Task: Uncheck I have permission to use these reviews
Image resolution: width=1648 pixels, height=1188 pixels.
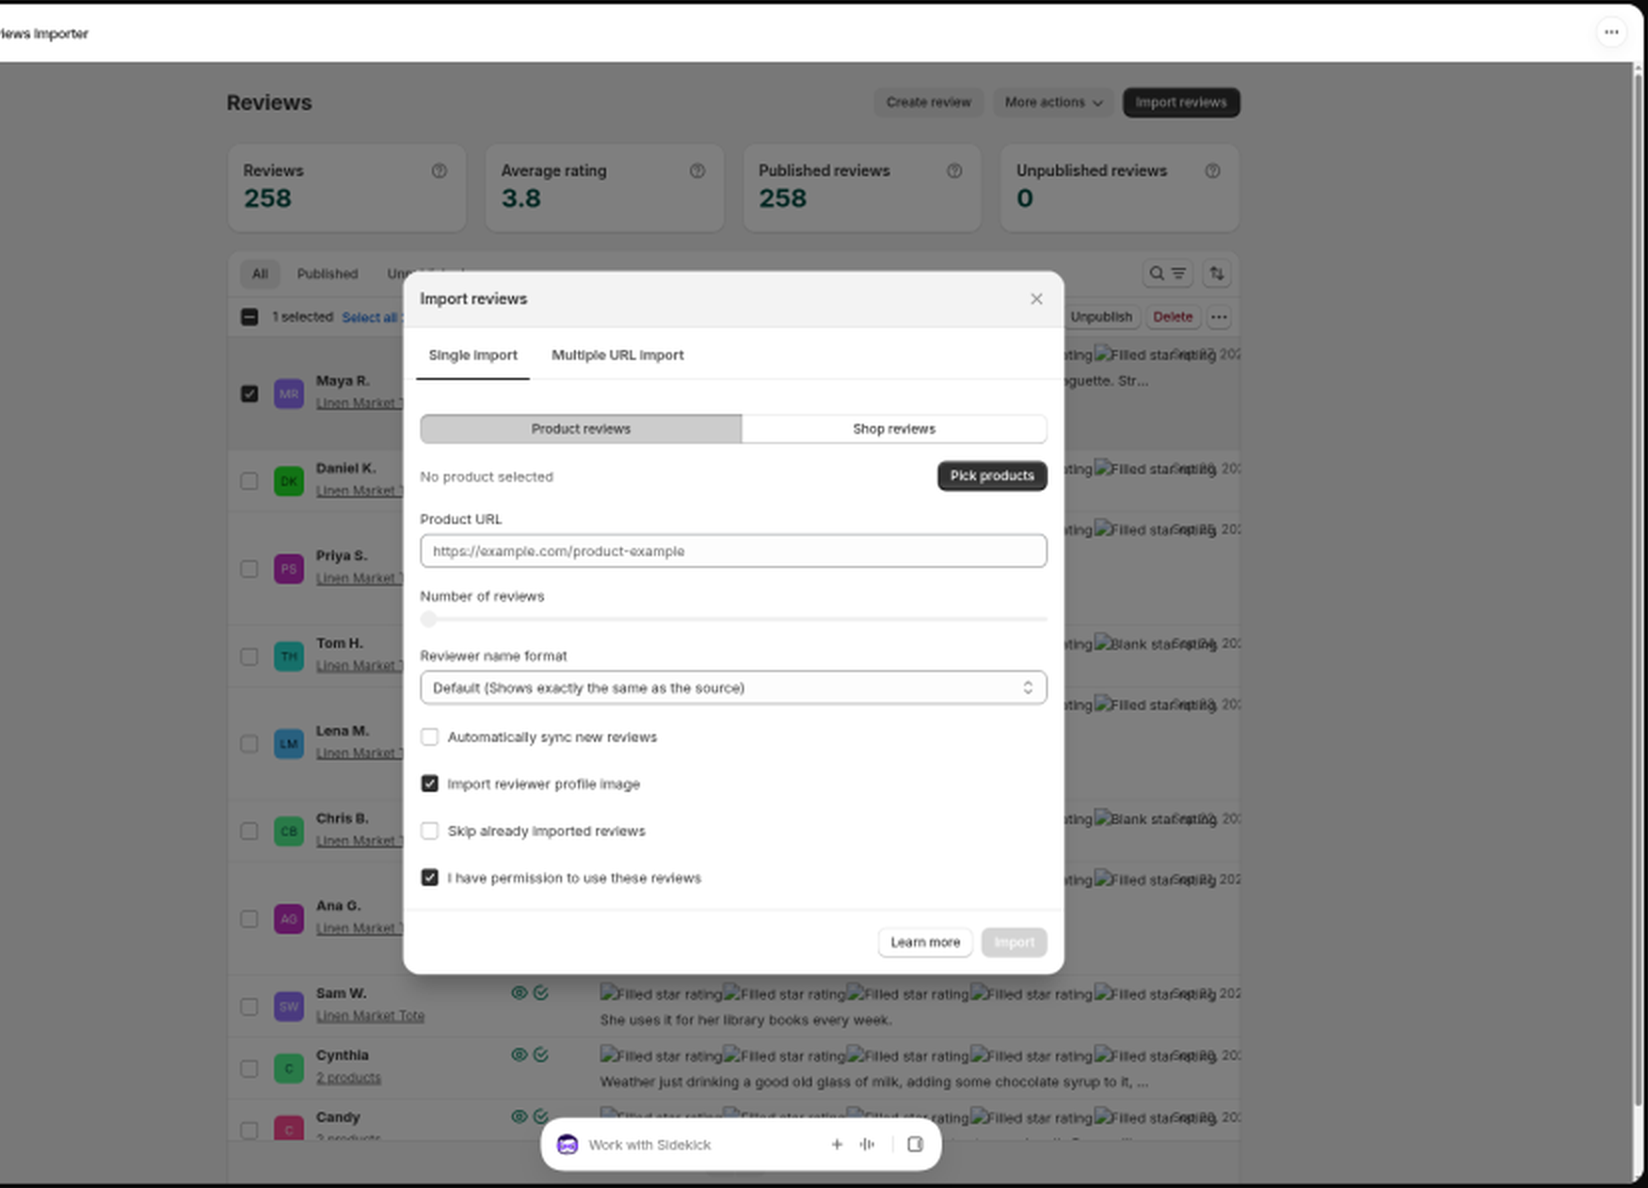Action: pyautogui.click(x=430, y=878)
